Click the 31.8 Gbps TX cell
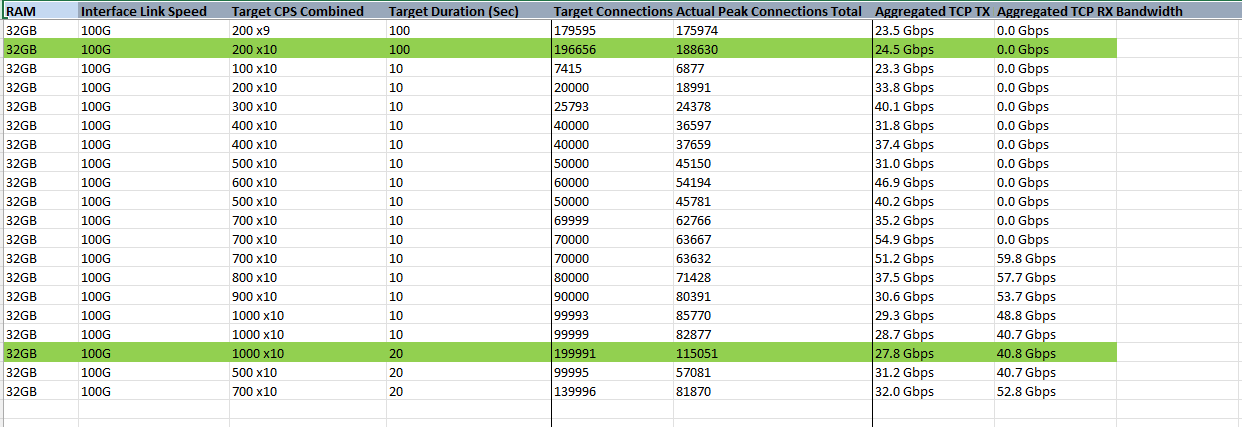The width and height of the screenshot is (1242, 427). (x=934, y=125)
